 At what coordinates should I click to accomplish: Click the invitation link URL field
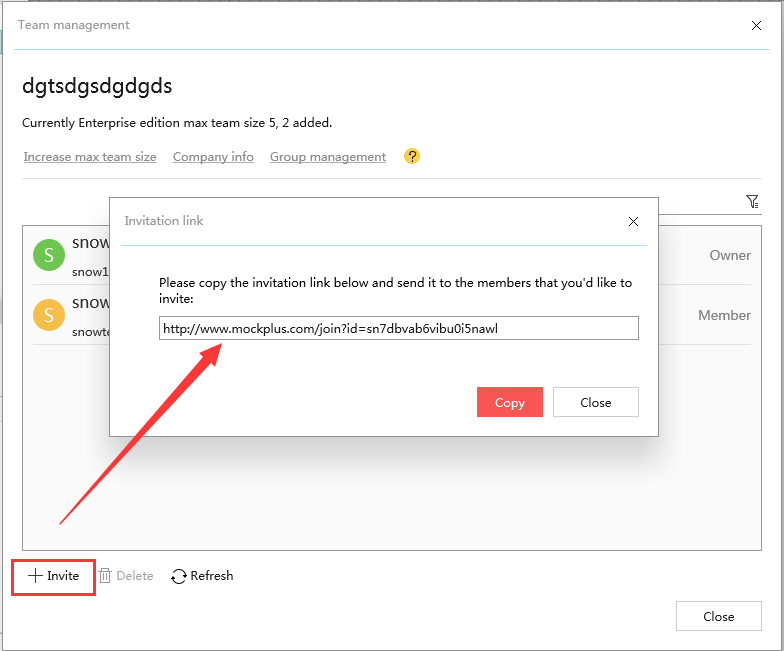398,328
